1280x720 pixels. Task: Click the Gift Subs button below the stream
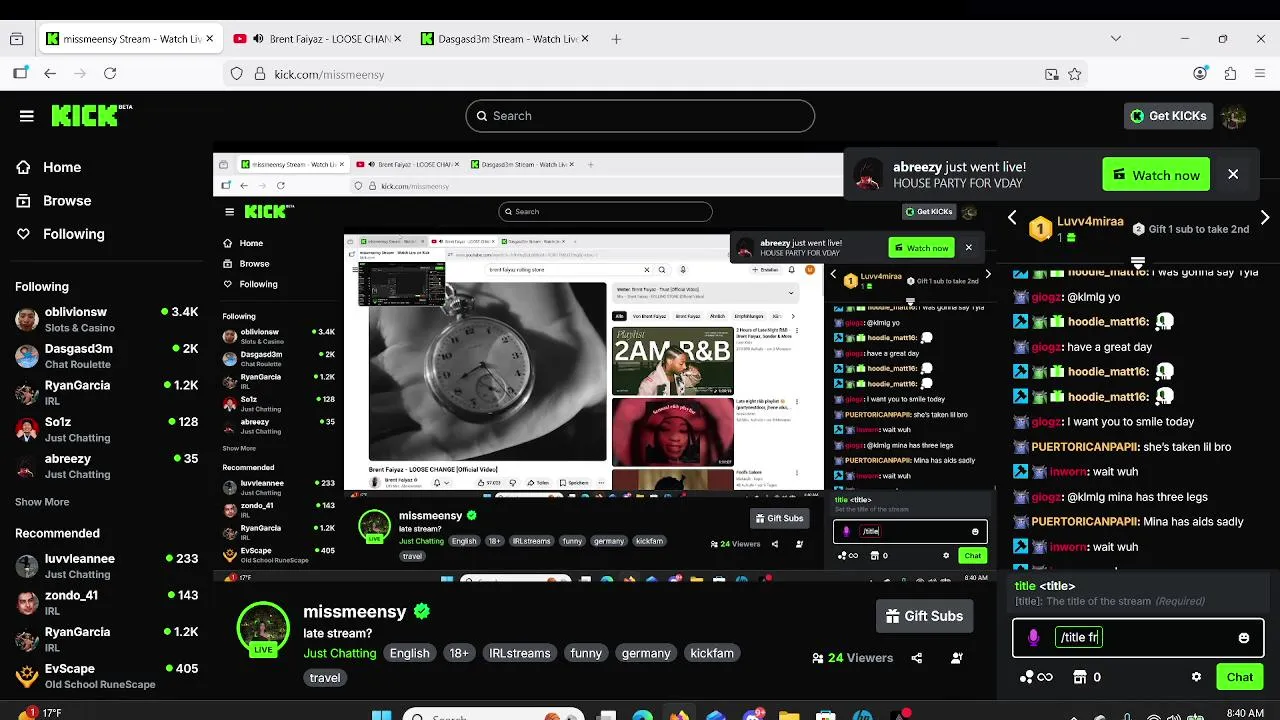coord(924,616)
